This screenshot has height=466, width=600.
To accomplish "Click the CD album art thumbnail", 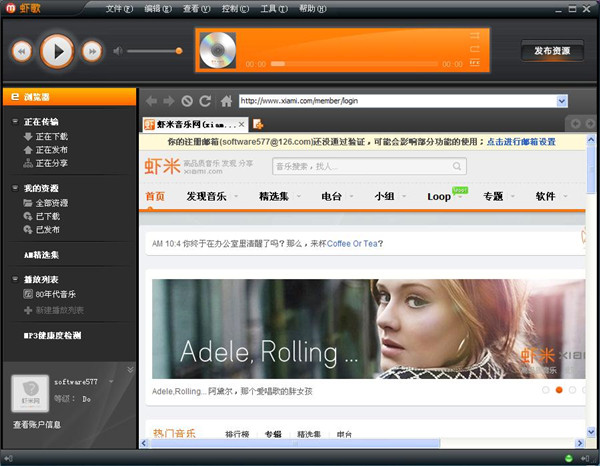I will coord(217,50).
